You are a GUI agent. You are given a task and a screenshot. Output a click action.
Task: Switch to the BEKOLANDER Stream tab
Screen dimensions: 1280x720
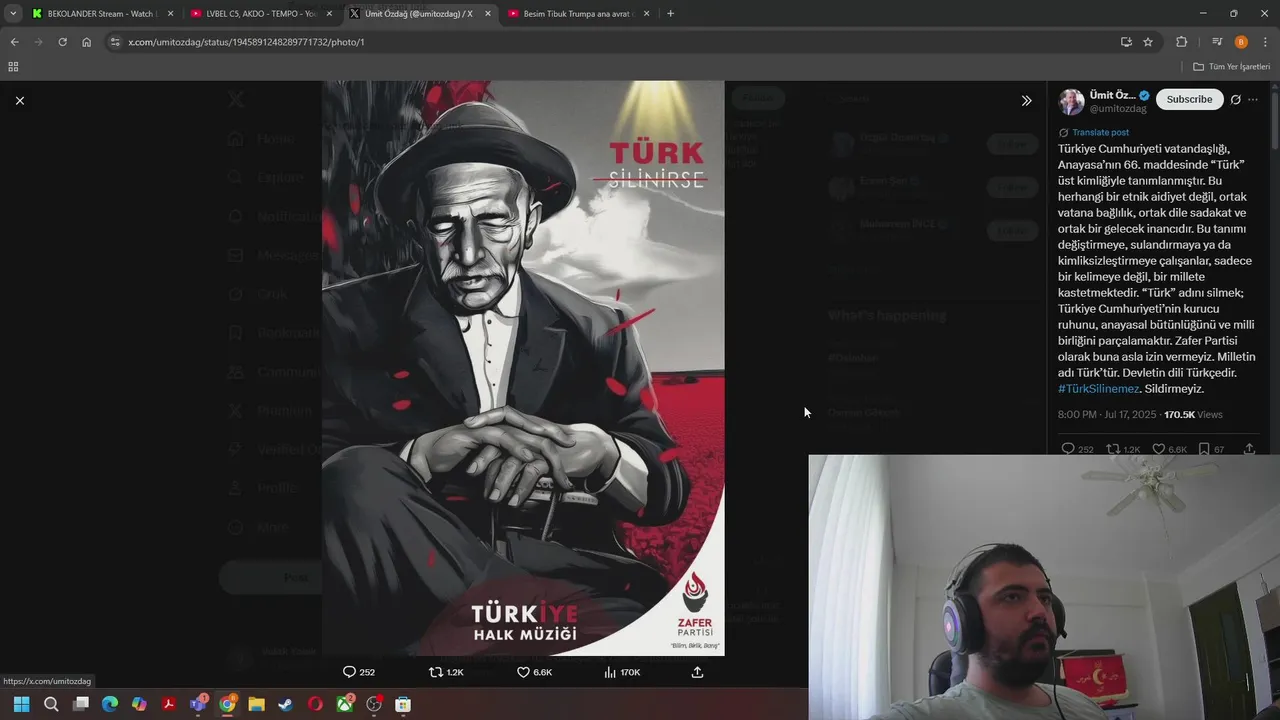click(x=103, y=14)
